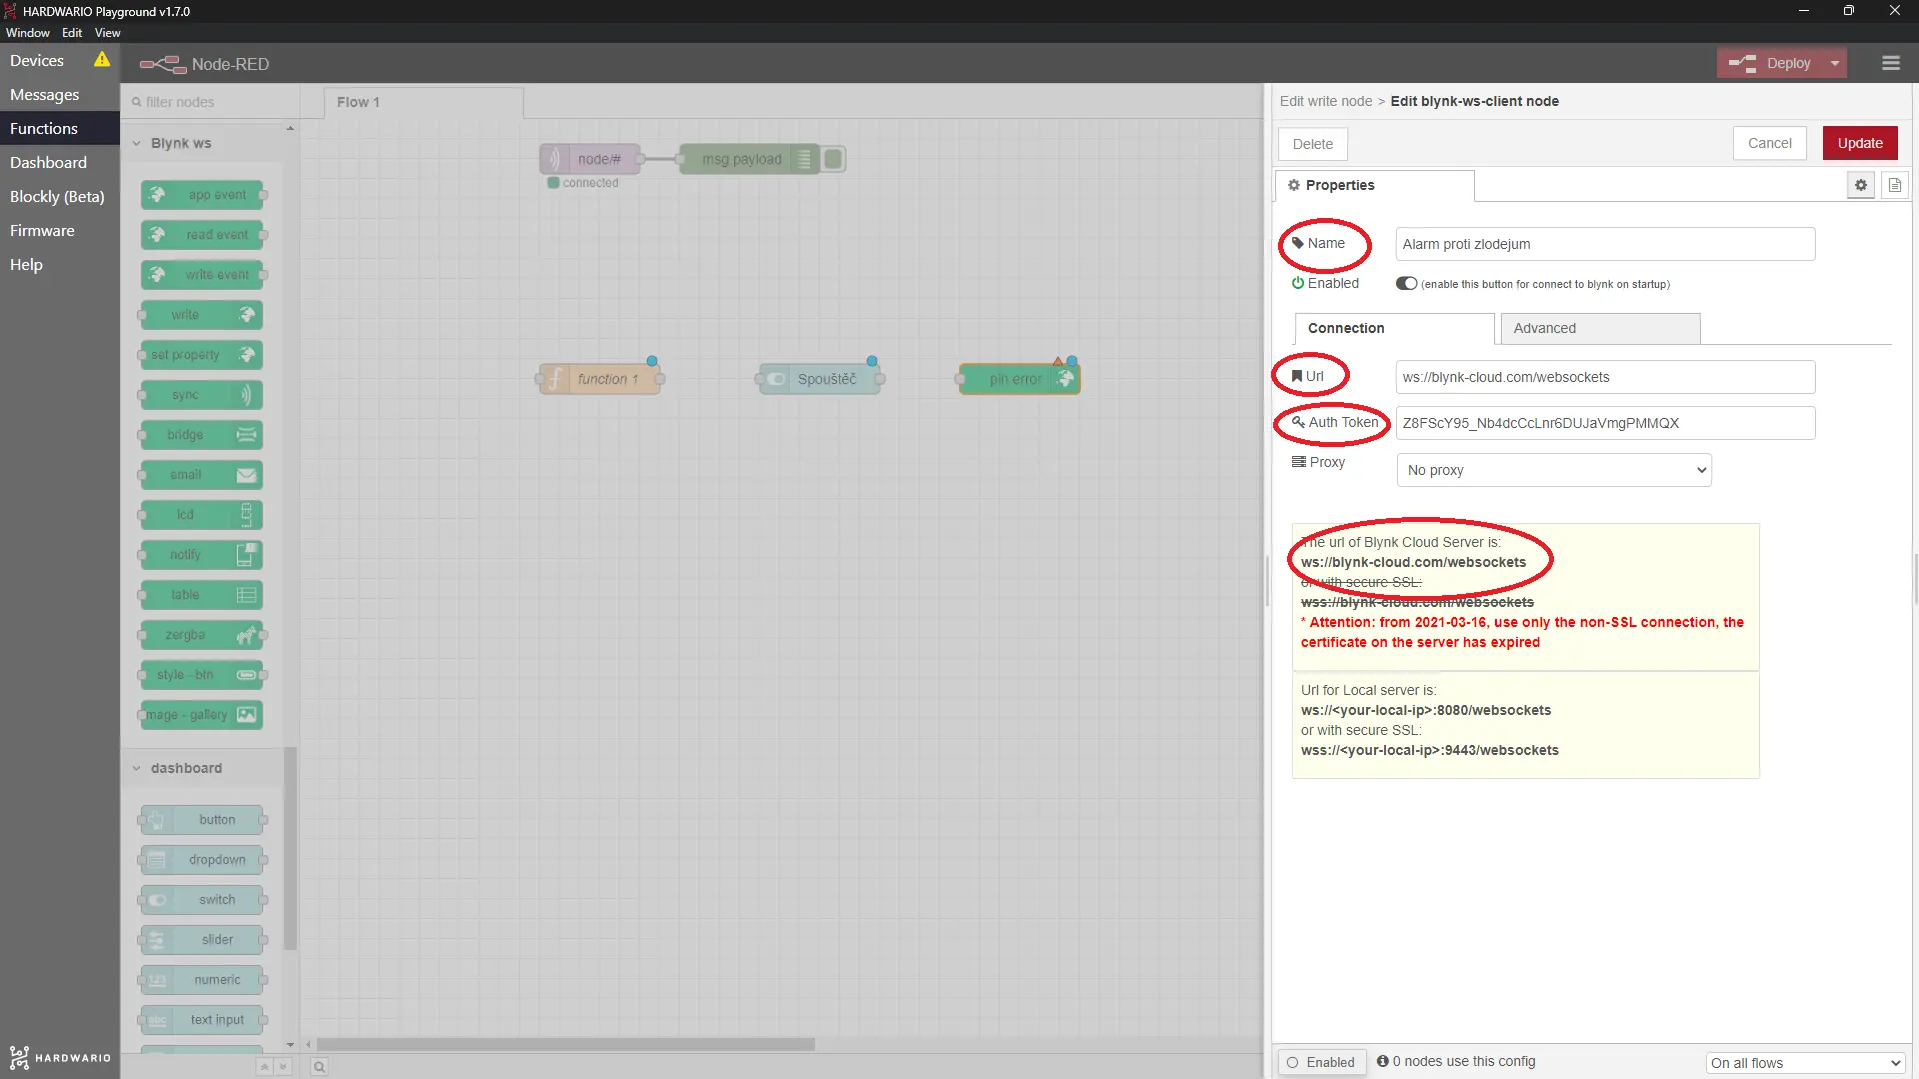The width and height of the screenshot is (1919, 1079).
Task: Click the Name input field
Action: click(1605, 244)
